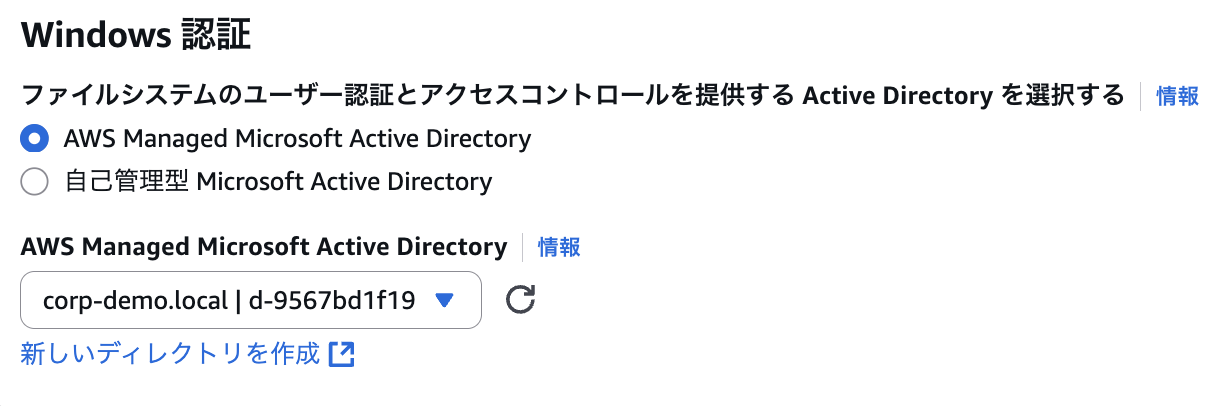Click the external link icon beside 新しいディレクトリを作成
This screenshot has width=1208, height=406.
(342, 354)
